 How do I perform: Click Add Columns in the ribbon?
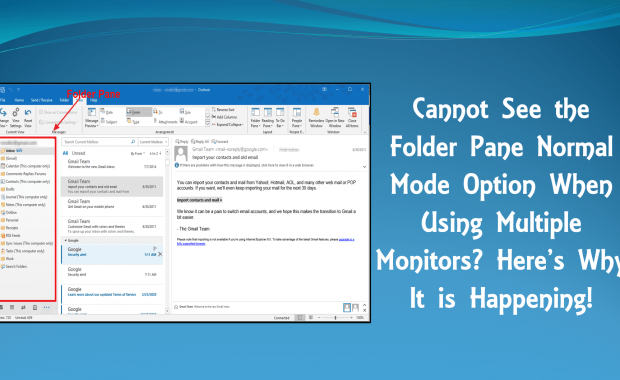(224, 117)
